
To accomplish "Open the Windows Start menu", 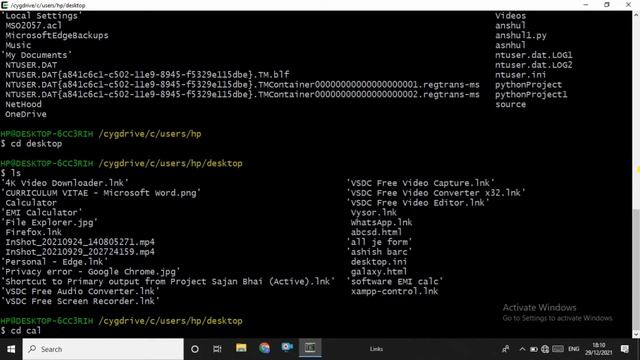I will 11,349.
